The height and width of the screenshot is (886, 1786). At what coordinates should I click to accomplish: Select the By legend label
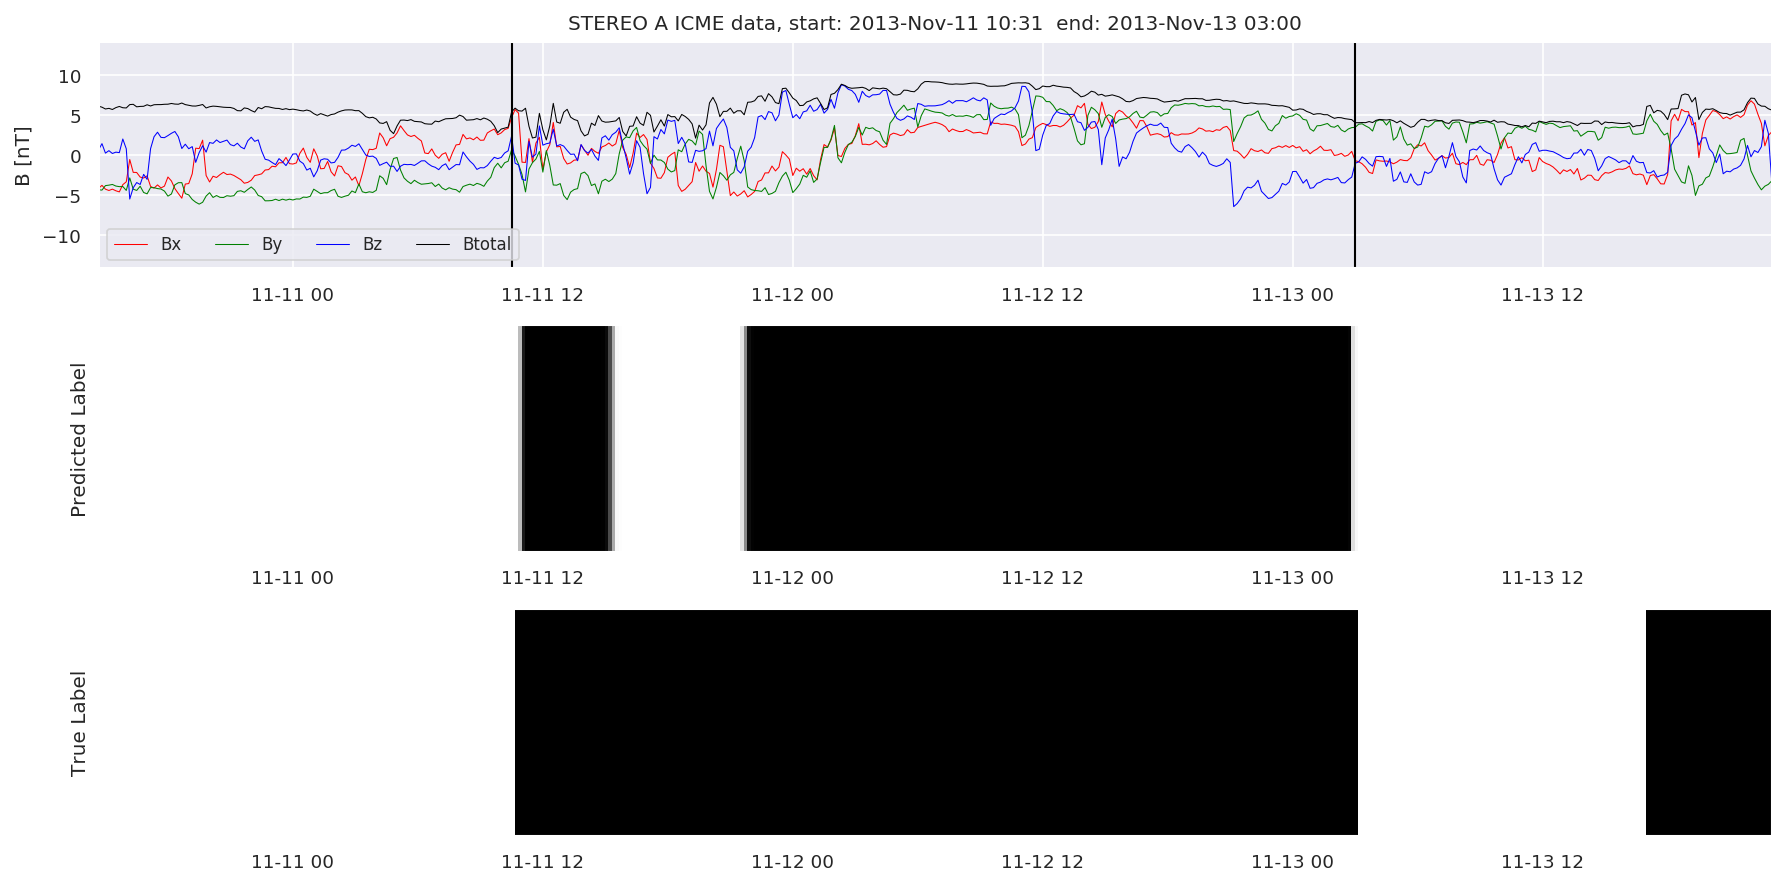pyautogui.click(x=272, y=245)
